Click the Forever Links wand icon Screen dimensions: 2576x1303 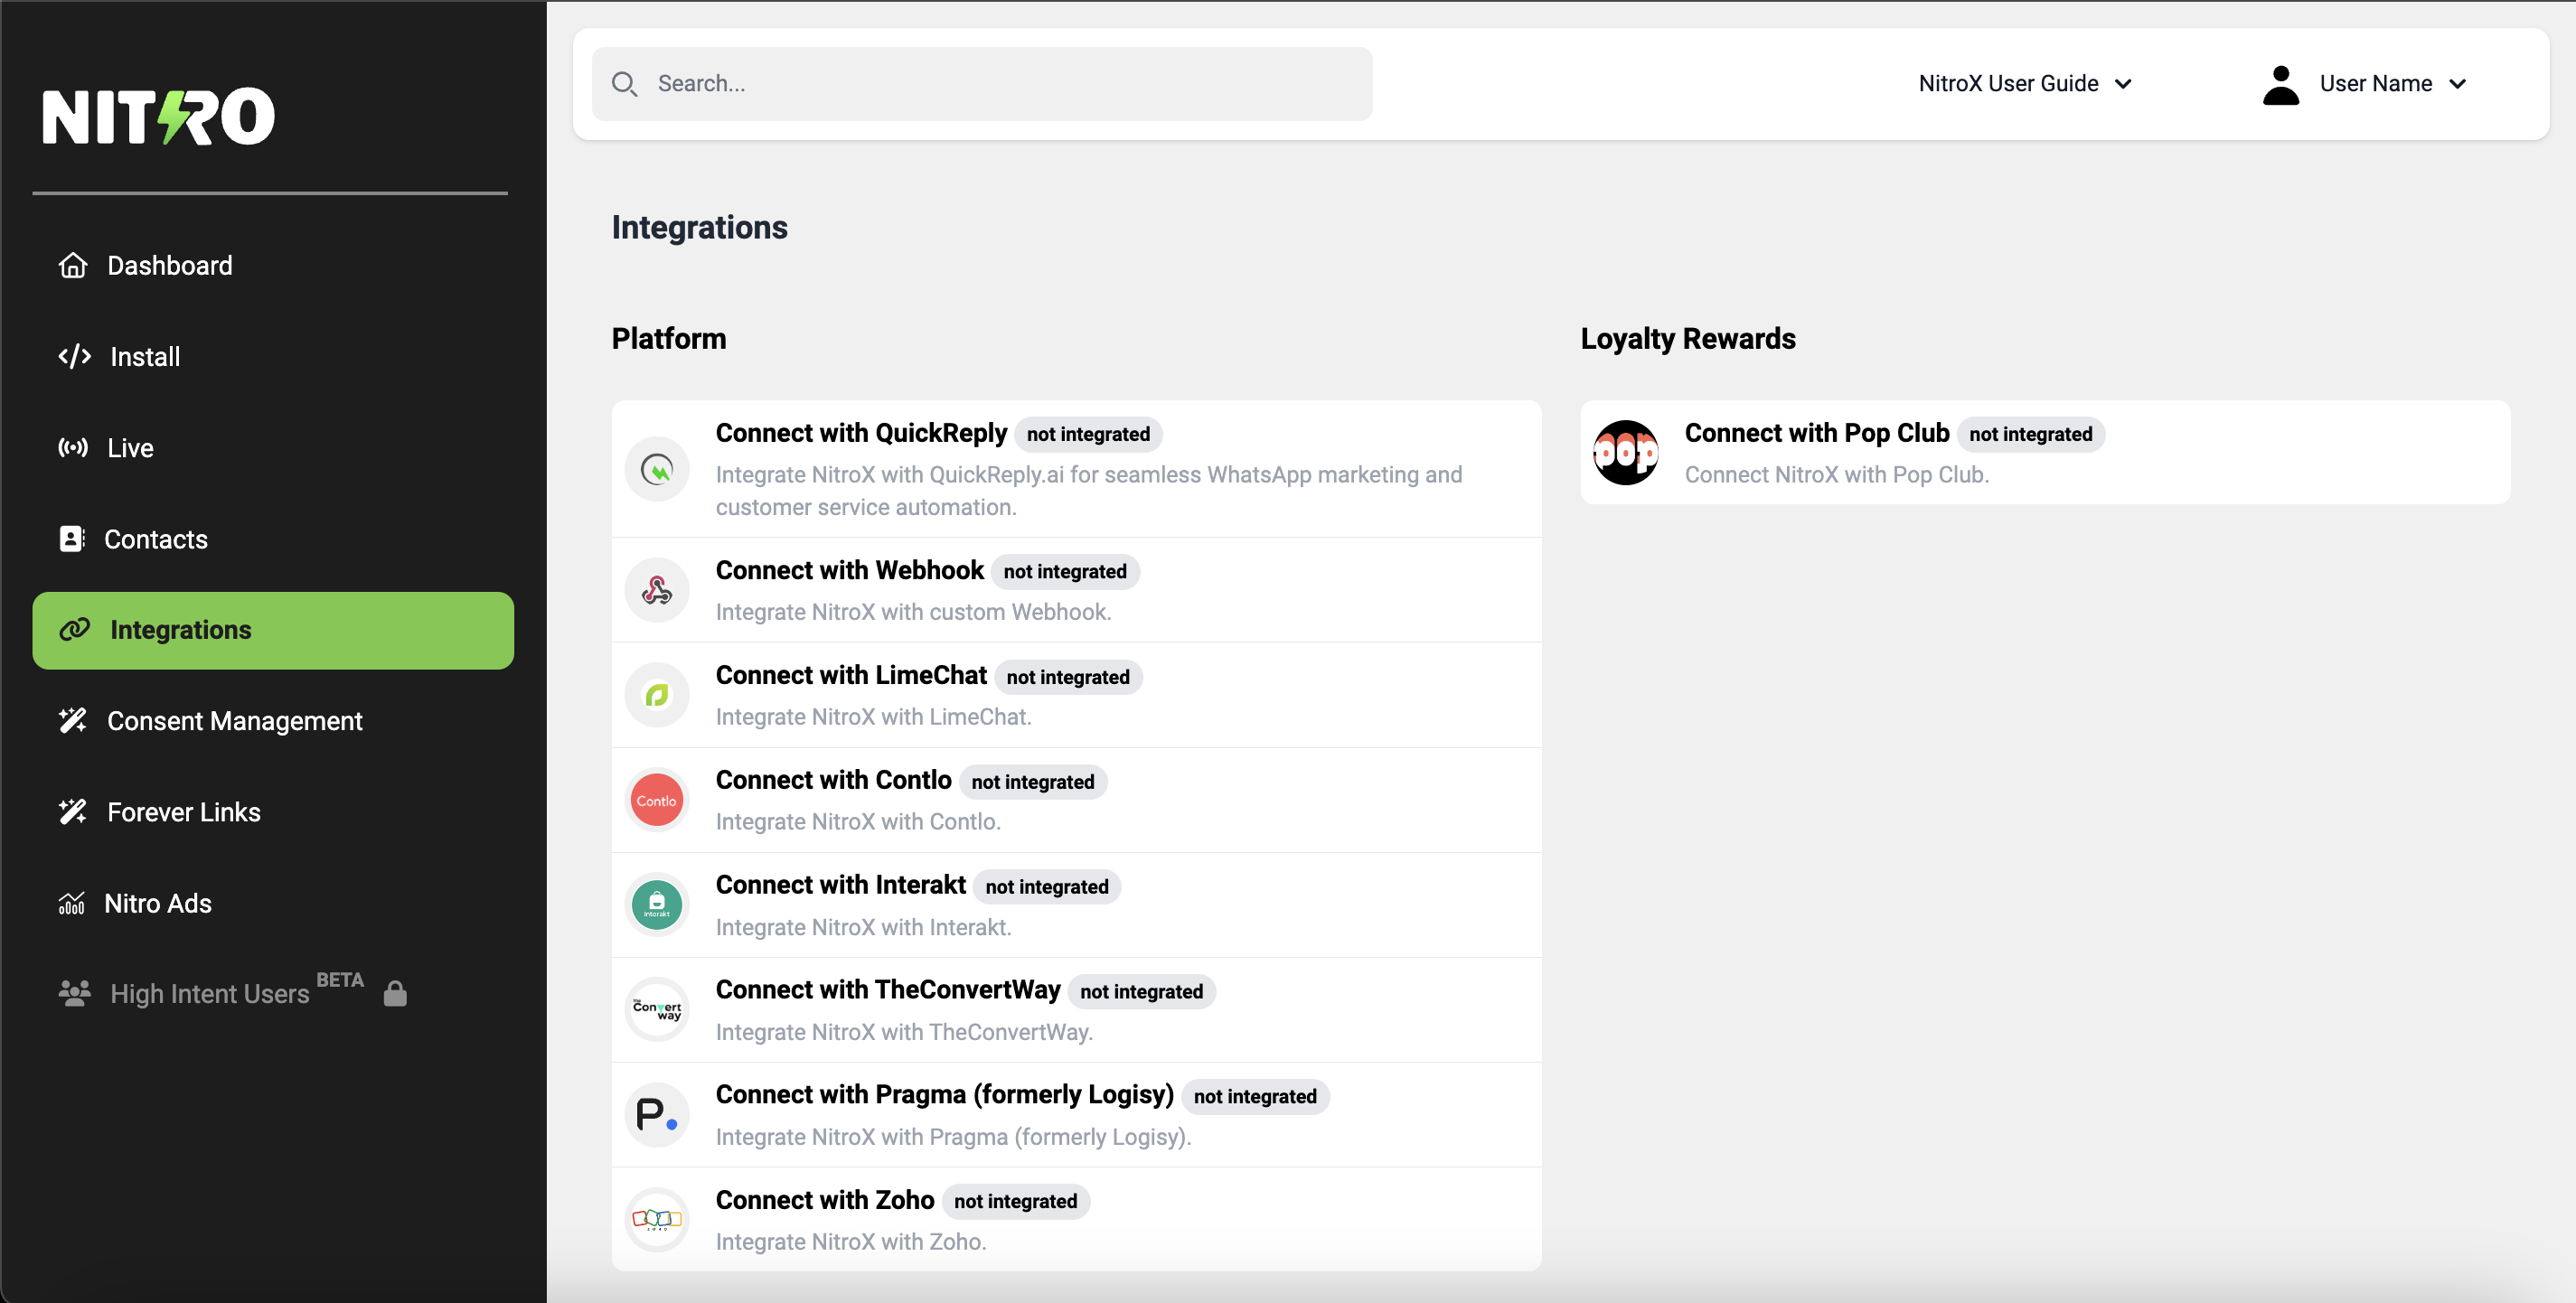(x=73, y=812)
